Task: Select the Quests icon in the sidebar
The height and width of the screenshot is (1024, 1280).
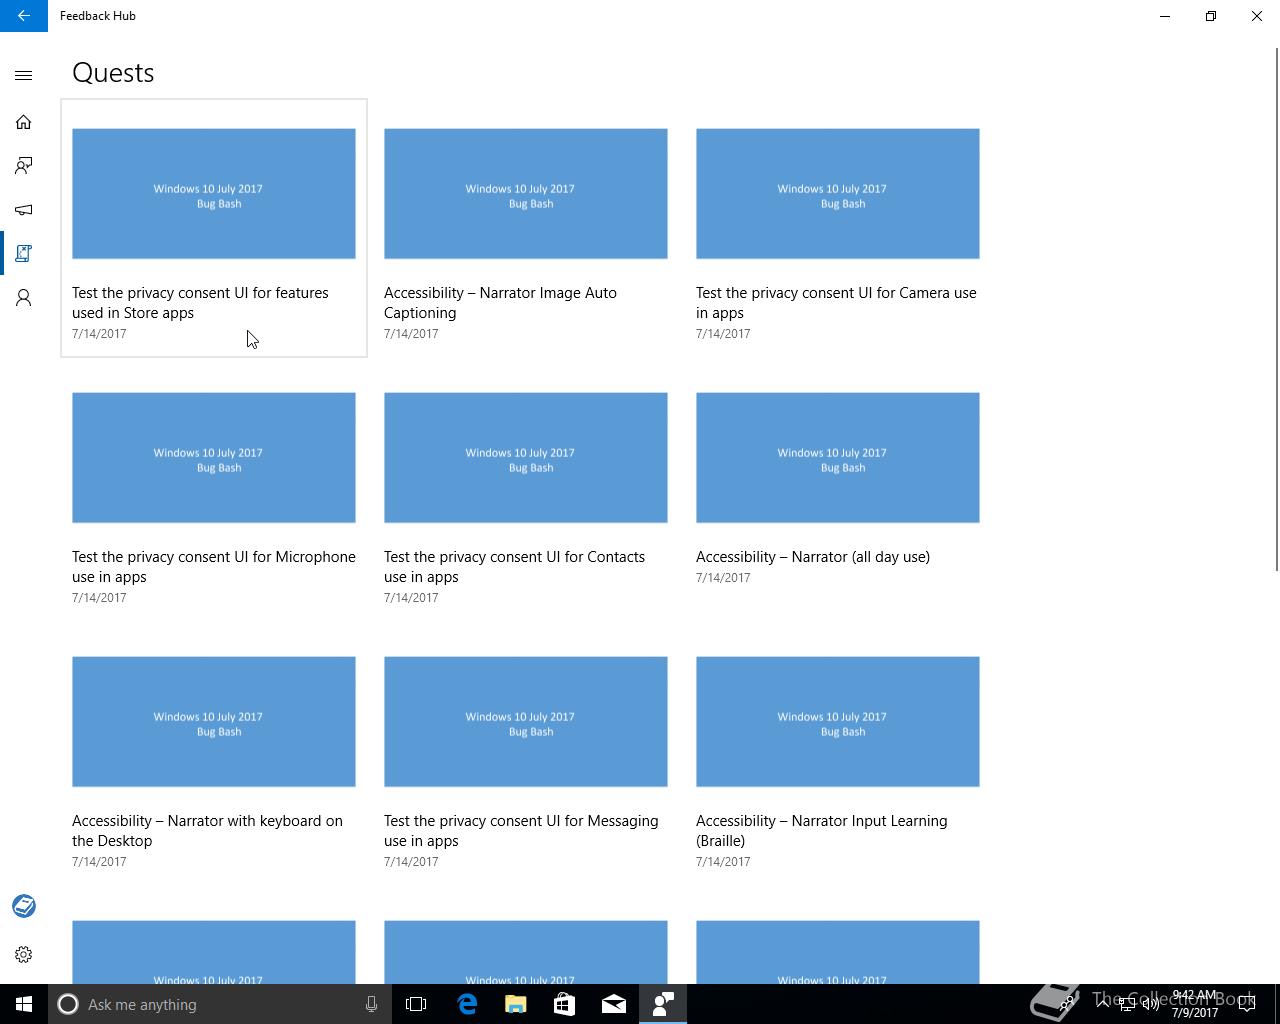Action: pyautogui.click(x=24, y=254)
